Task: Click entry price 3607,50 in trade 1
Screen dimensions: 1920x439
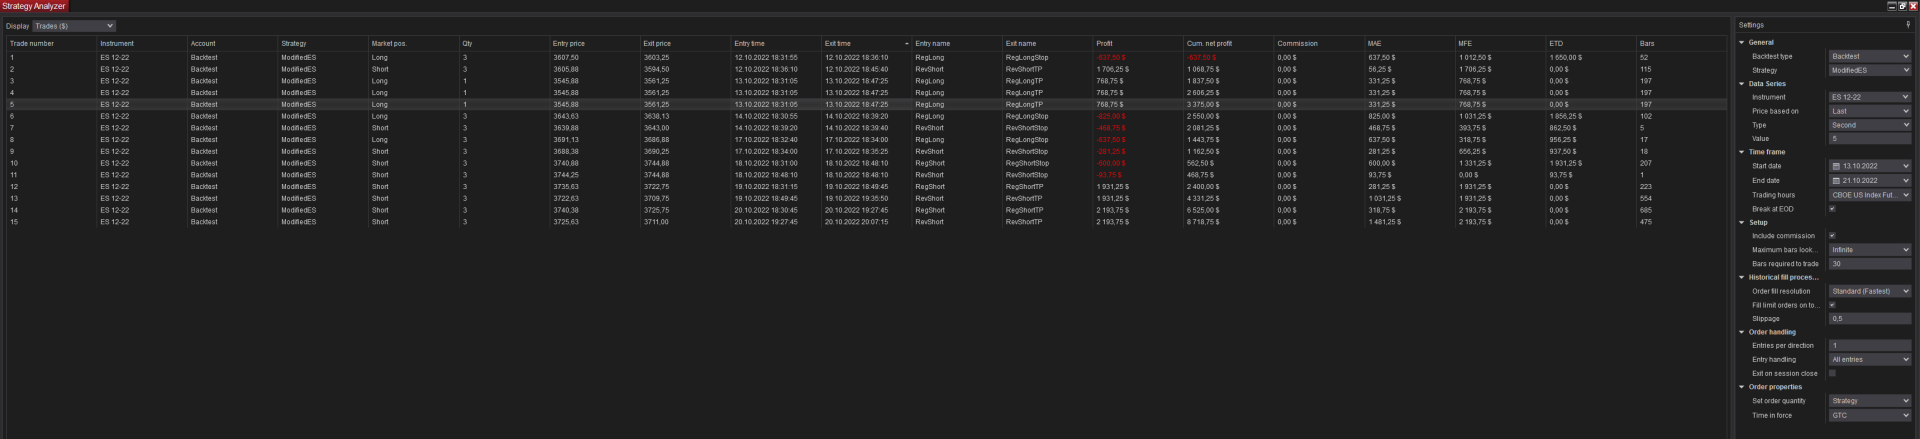Action: click(566, 58)
